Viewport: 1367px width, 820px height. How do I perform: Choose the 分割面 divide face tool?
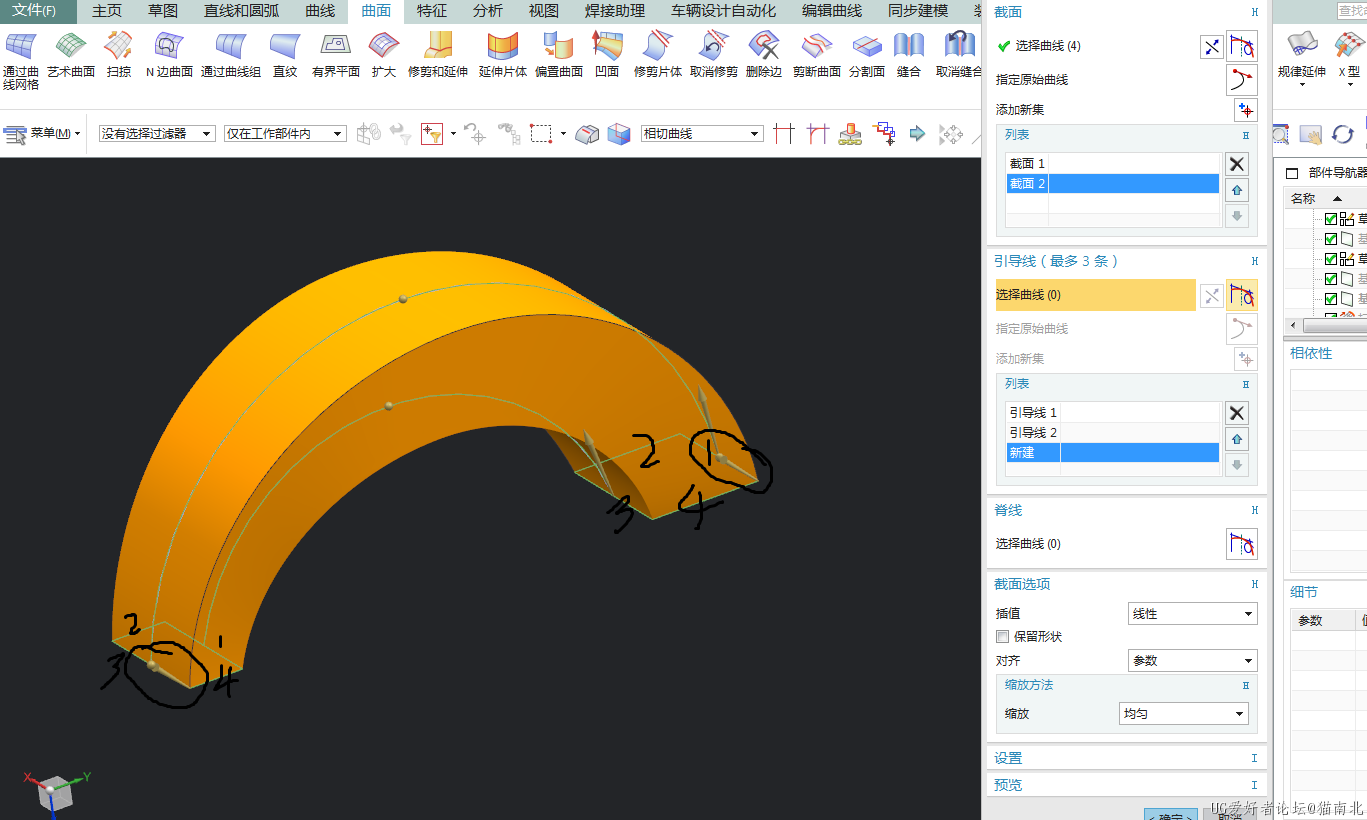pyautogui.click(x=867, y=55)
